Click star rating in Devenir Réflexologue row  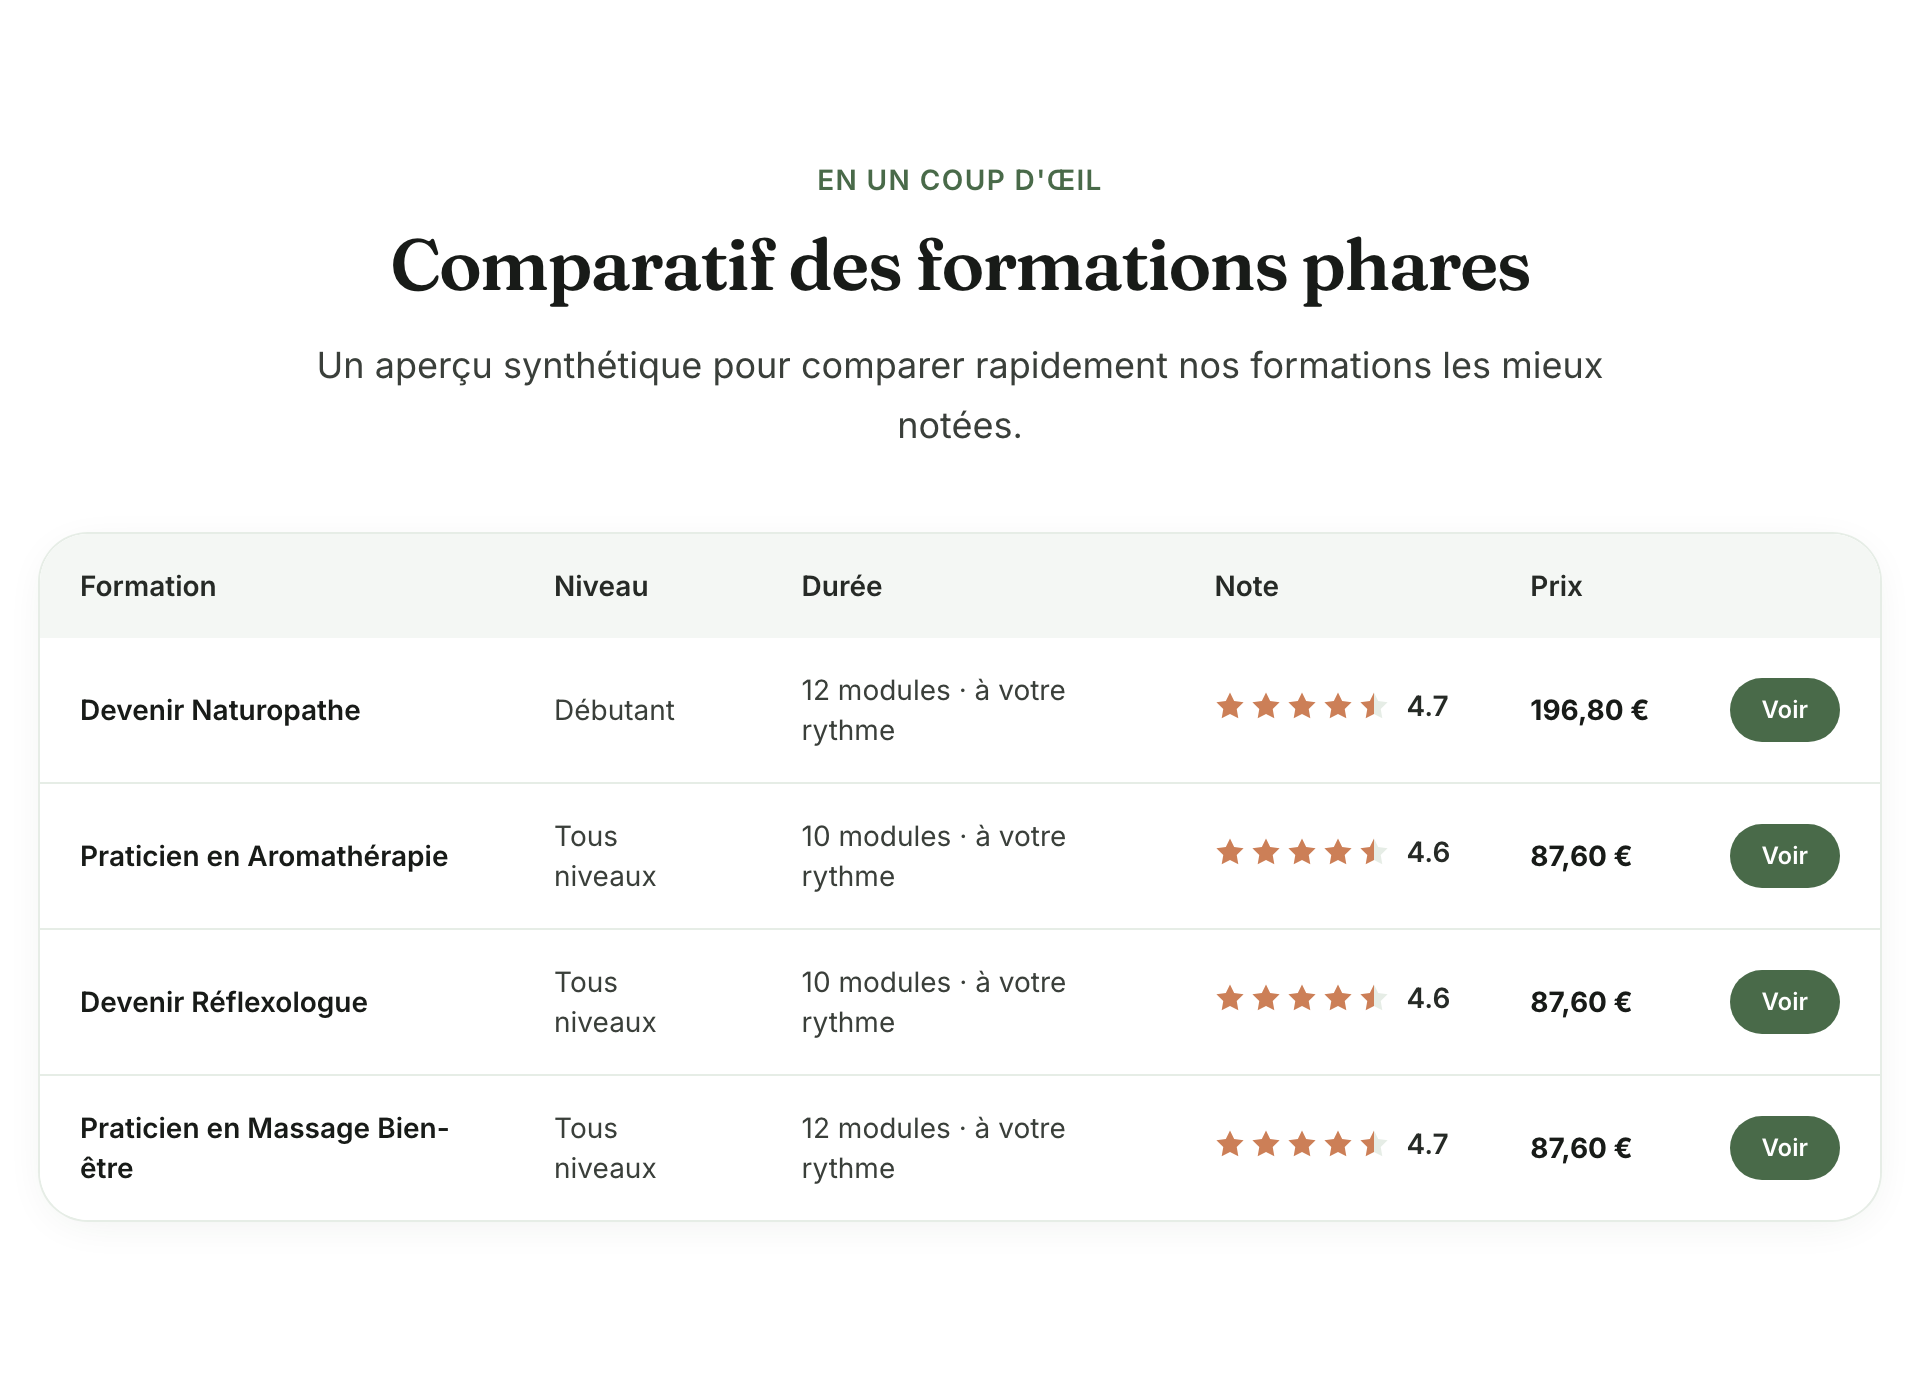click(1301, 999)
